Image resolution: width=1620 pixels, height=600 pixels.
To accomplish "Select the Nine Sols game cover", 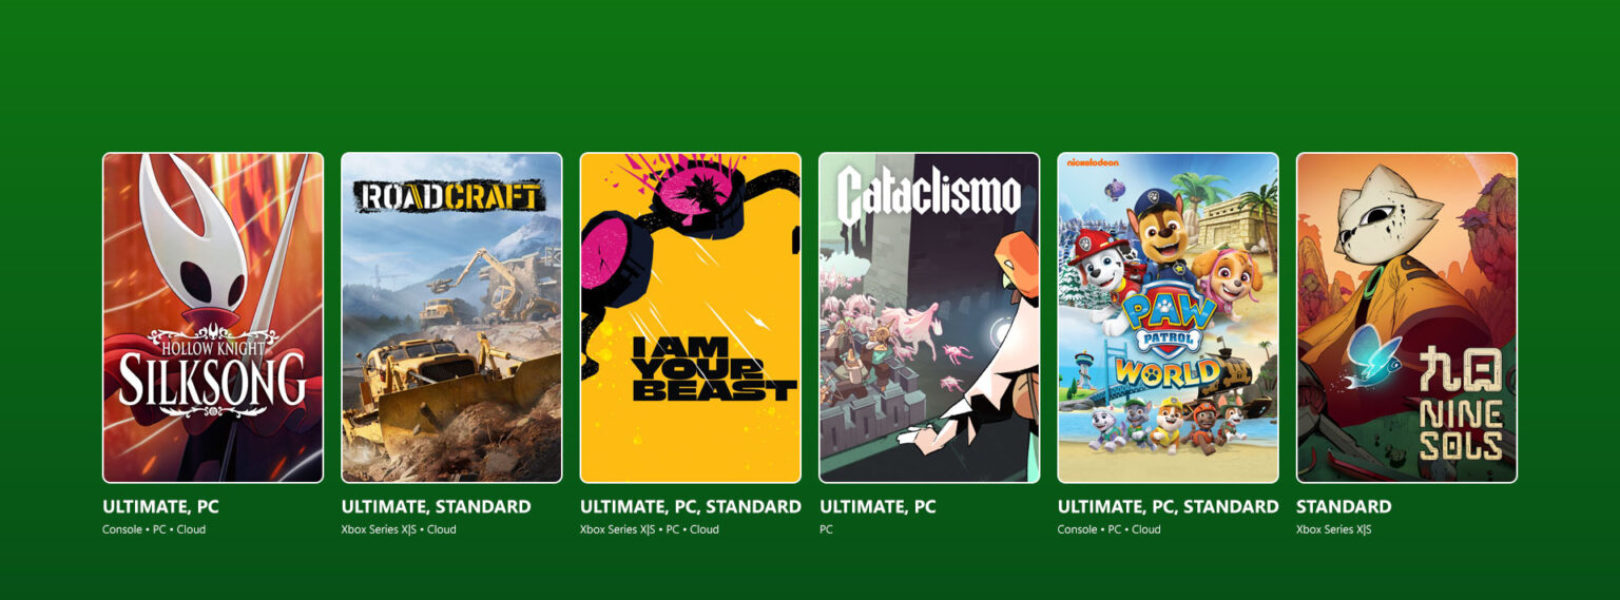I will (1407, 318).
